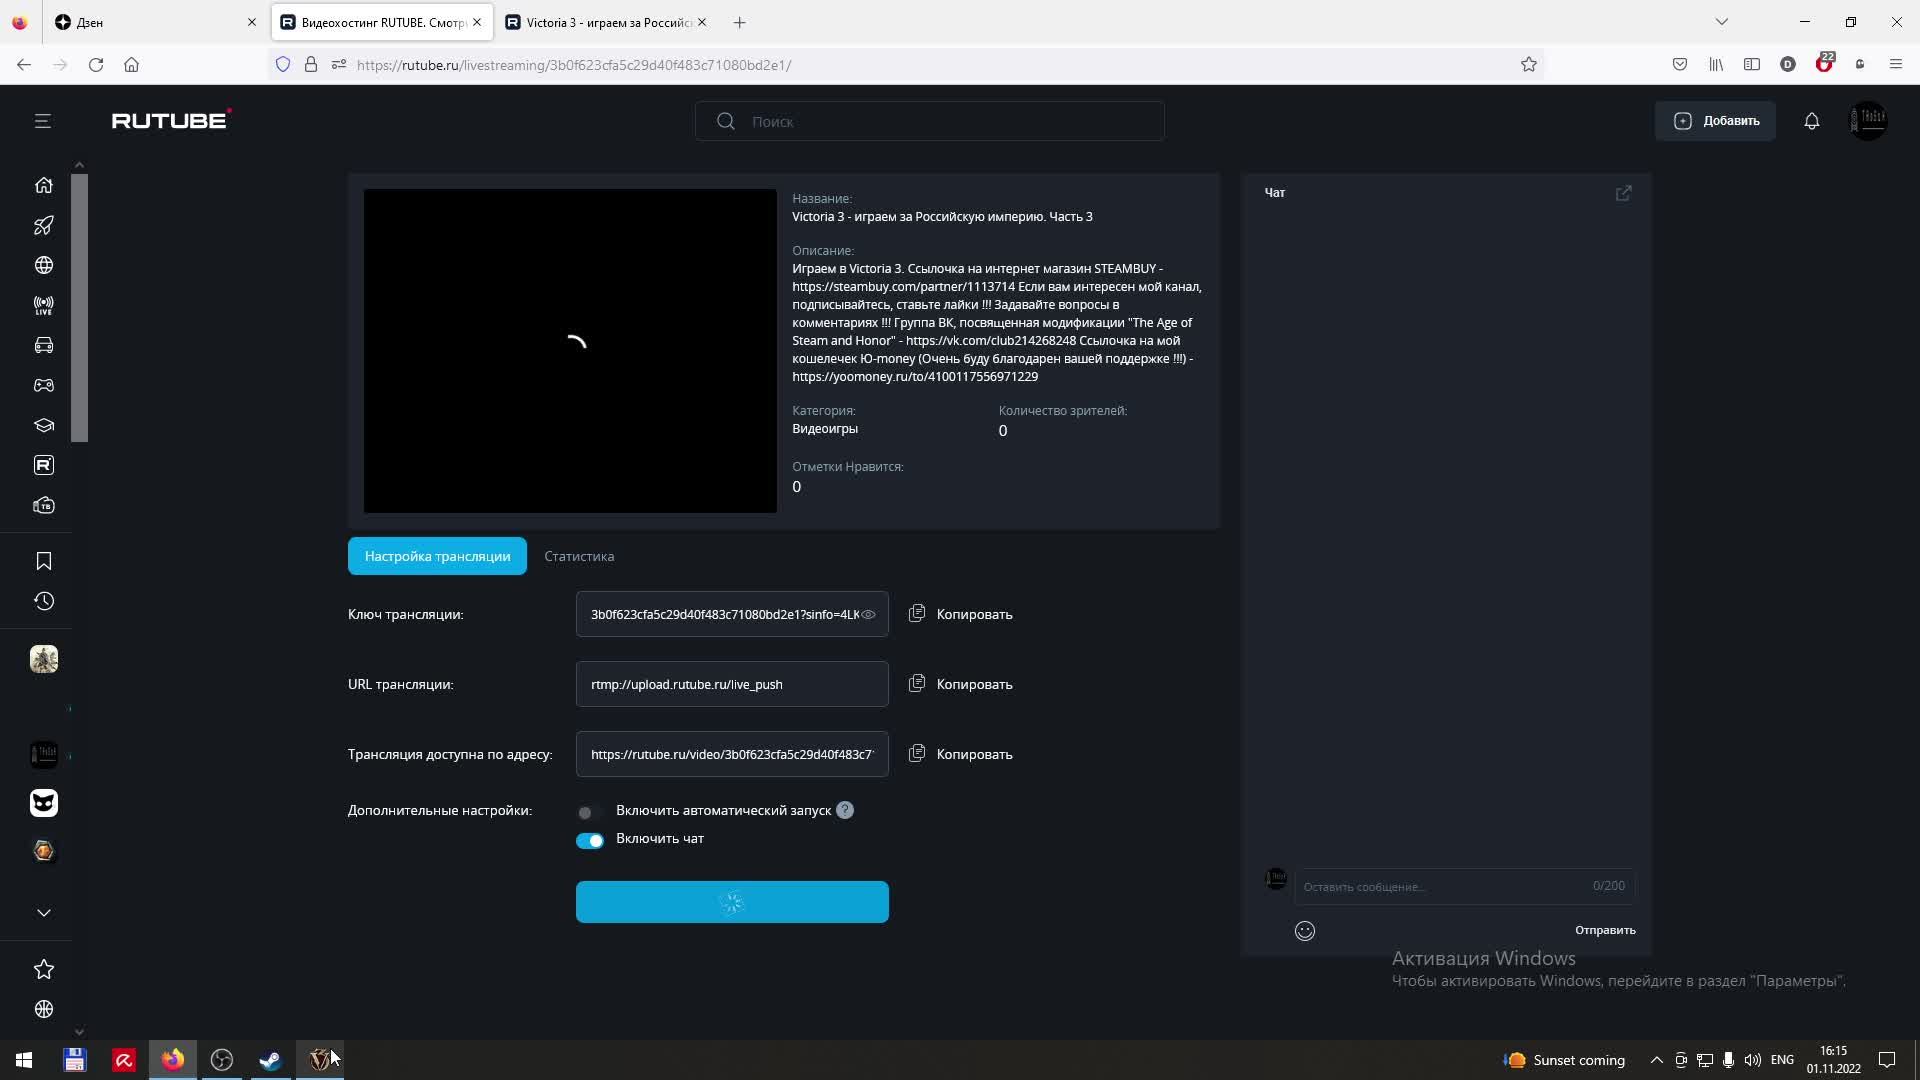The height and width of the screenshot is (1080, 1920).
Task: Switch to the Статистика tab
Action: click(578, 556)
